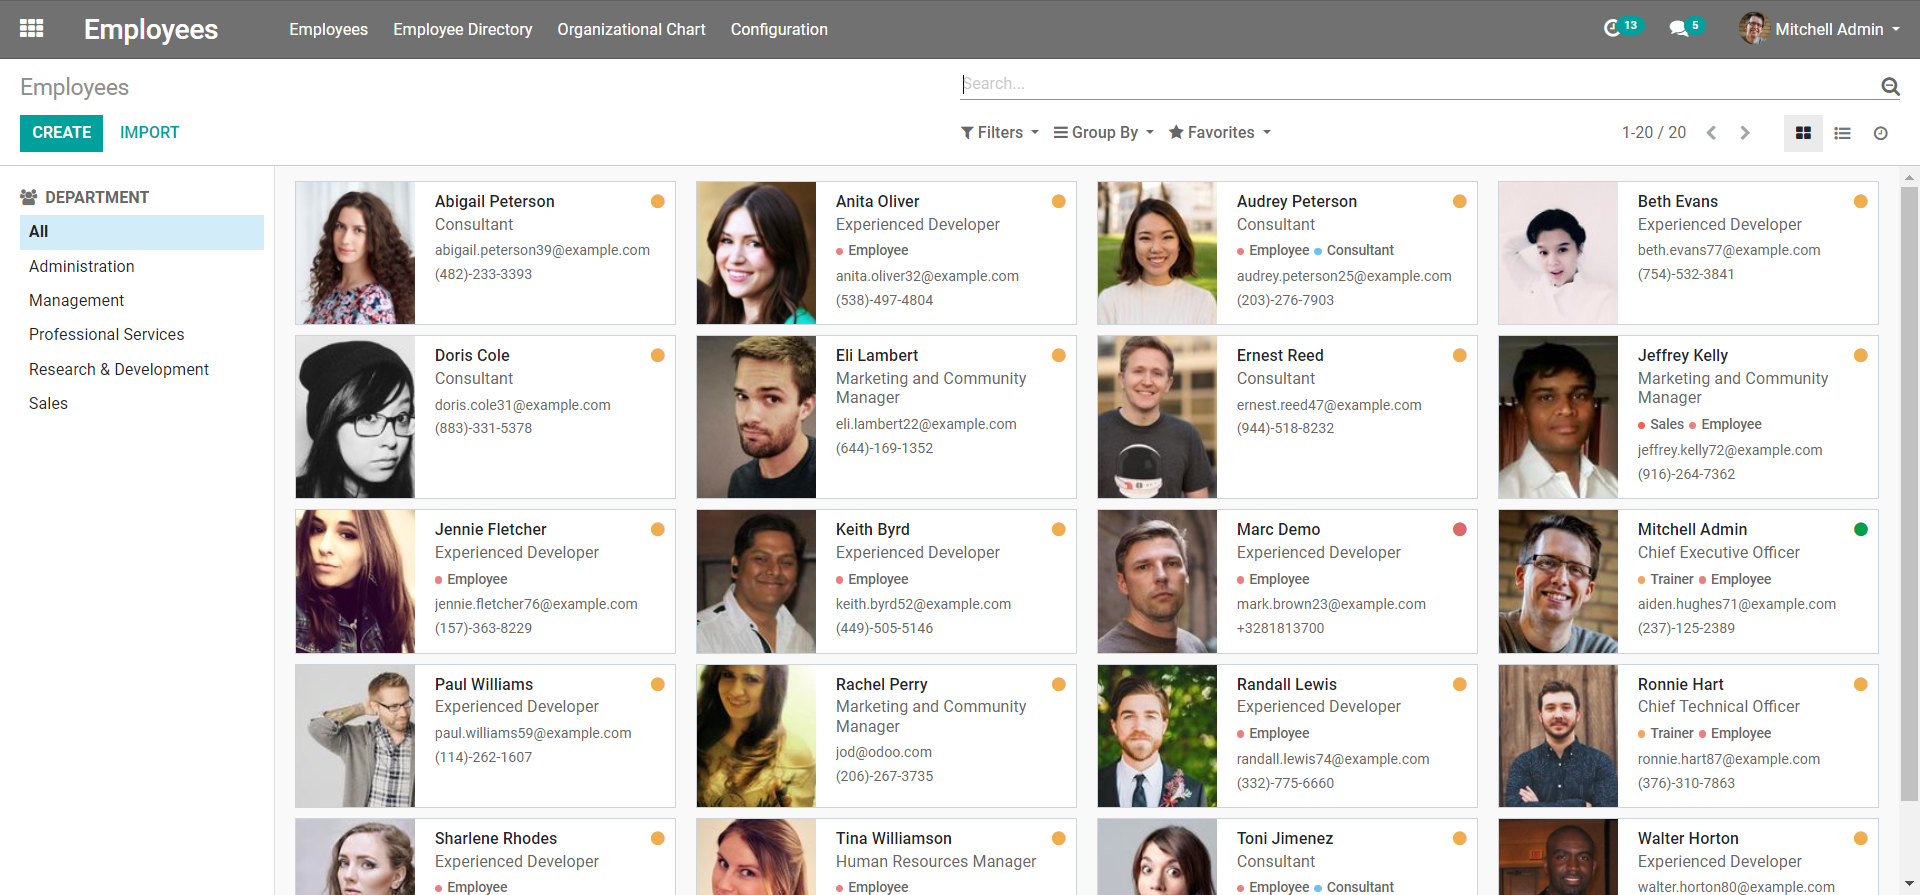1920x895 pixels.
Task: Click Rachel Perry's orange status dot
Action: coord(1059,684)
